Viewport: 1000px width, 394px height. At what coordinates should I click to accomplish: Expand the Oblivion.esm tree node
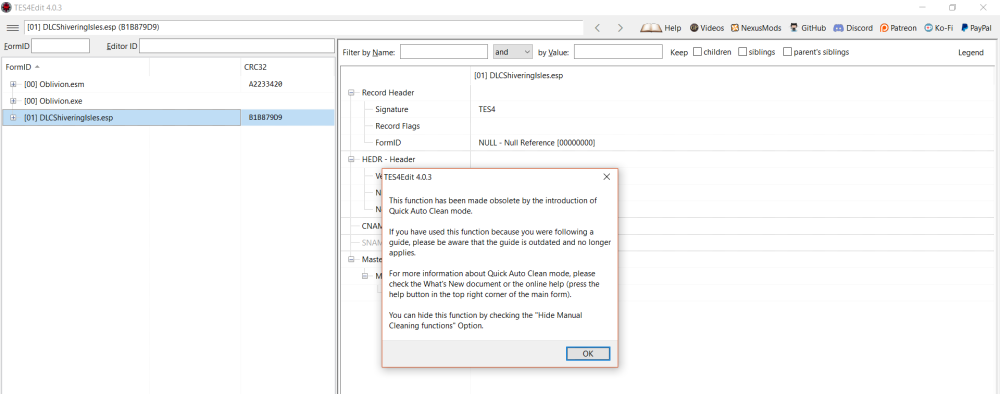[13, 84]
